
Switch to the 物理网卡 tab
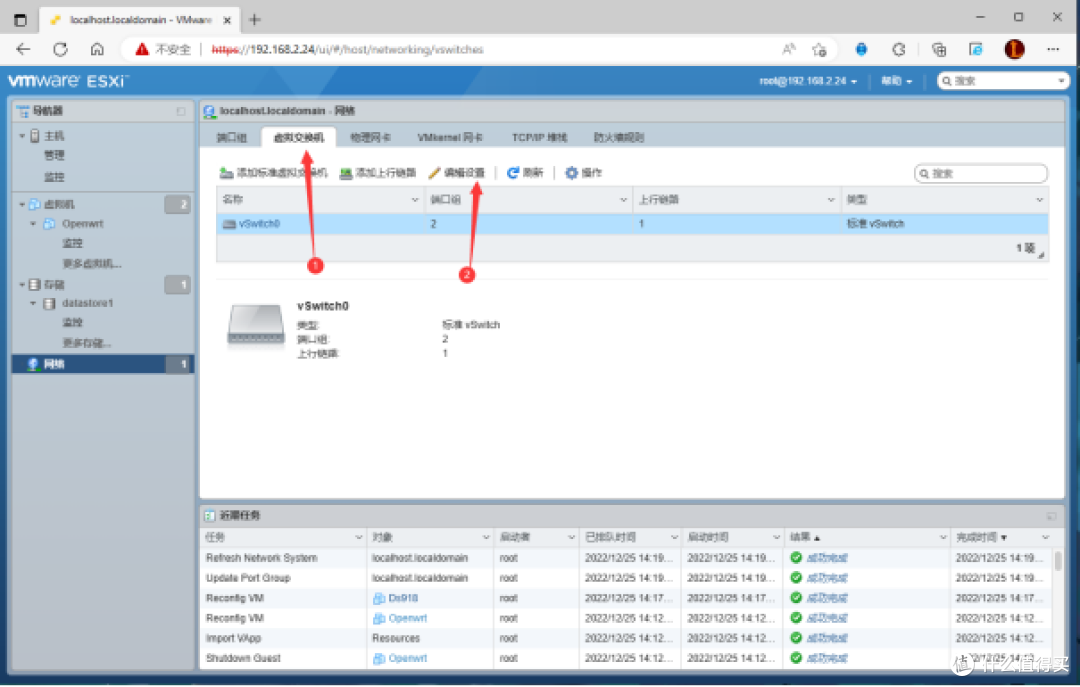(368, 137)
